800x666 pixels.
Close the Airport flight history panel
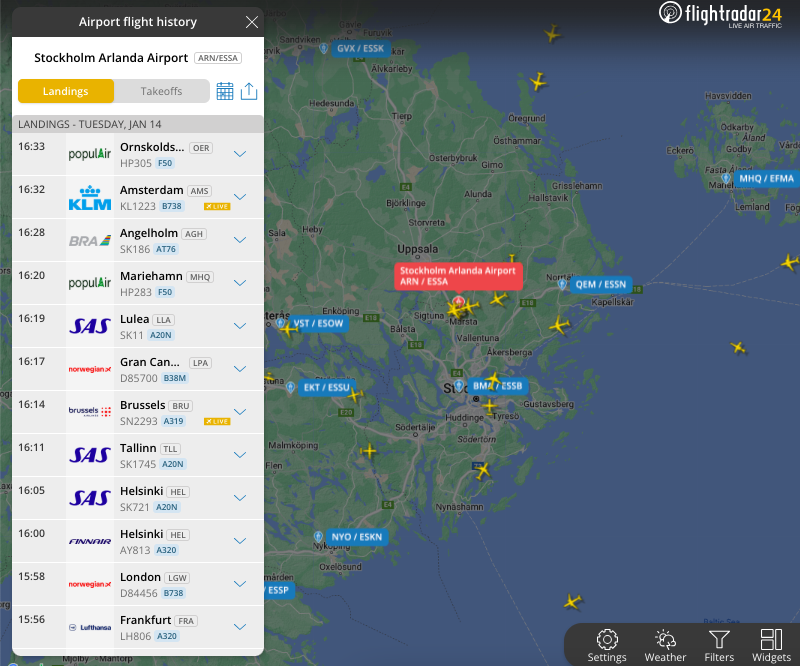pyautogui.click(x=252, y=22)
